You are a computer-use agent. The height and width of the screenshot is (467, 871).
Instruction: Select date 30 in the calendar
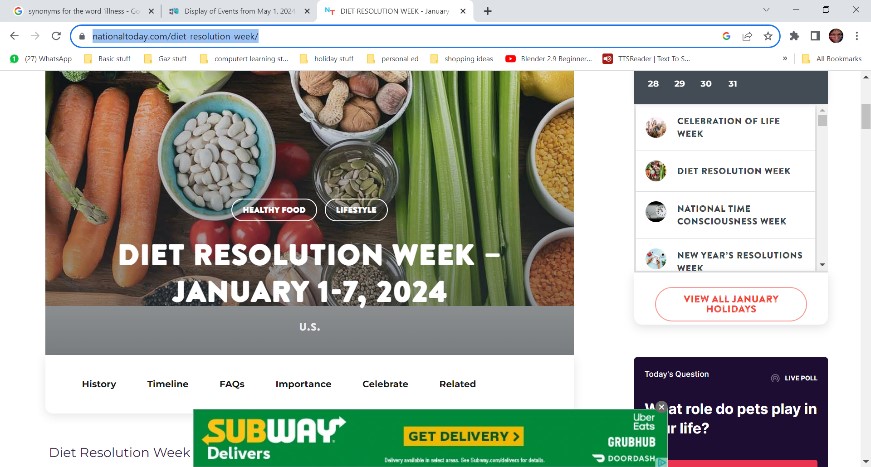pos(705,84)
